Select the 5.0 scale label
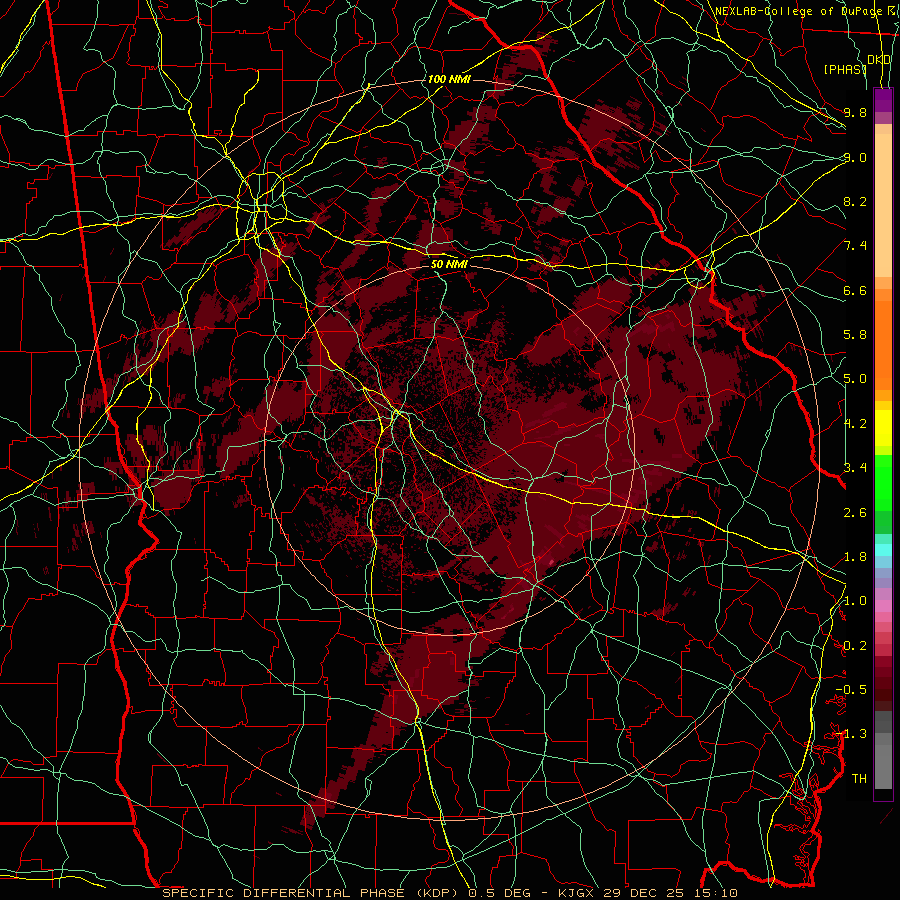The image size is (900, 900). pyautogui.click(x=855, y=379)
